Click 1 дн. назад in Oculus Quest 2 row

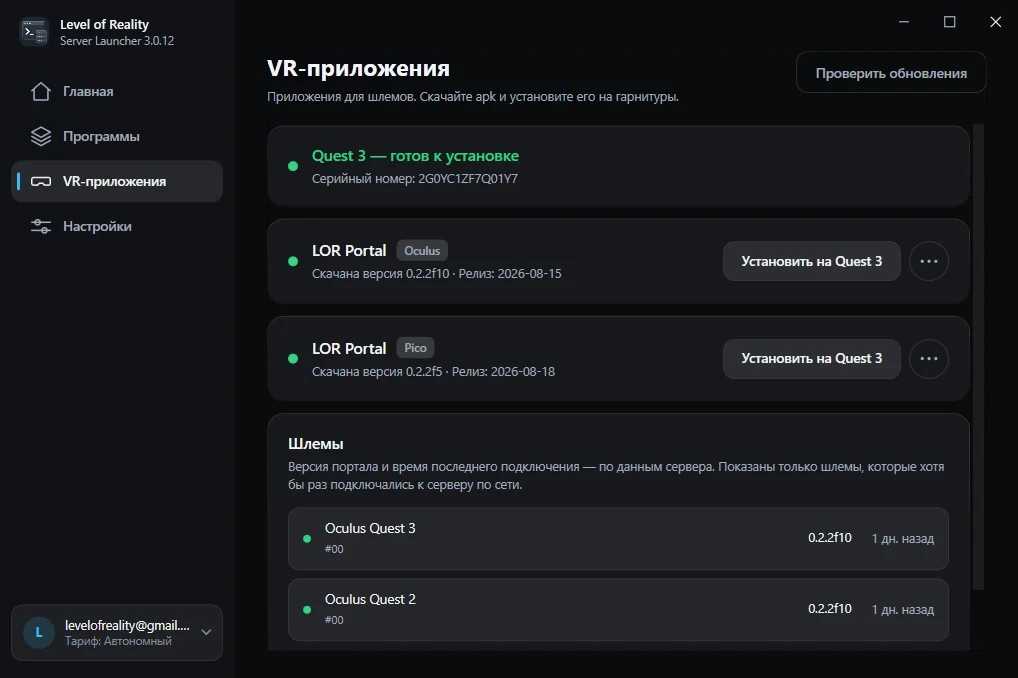point(903,609)
